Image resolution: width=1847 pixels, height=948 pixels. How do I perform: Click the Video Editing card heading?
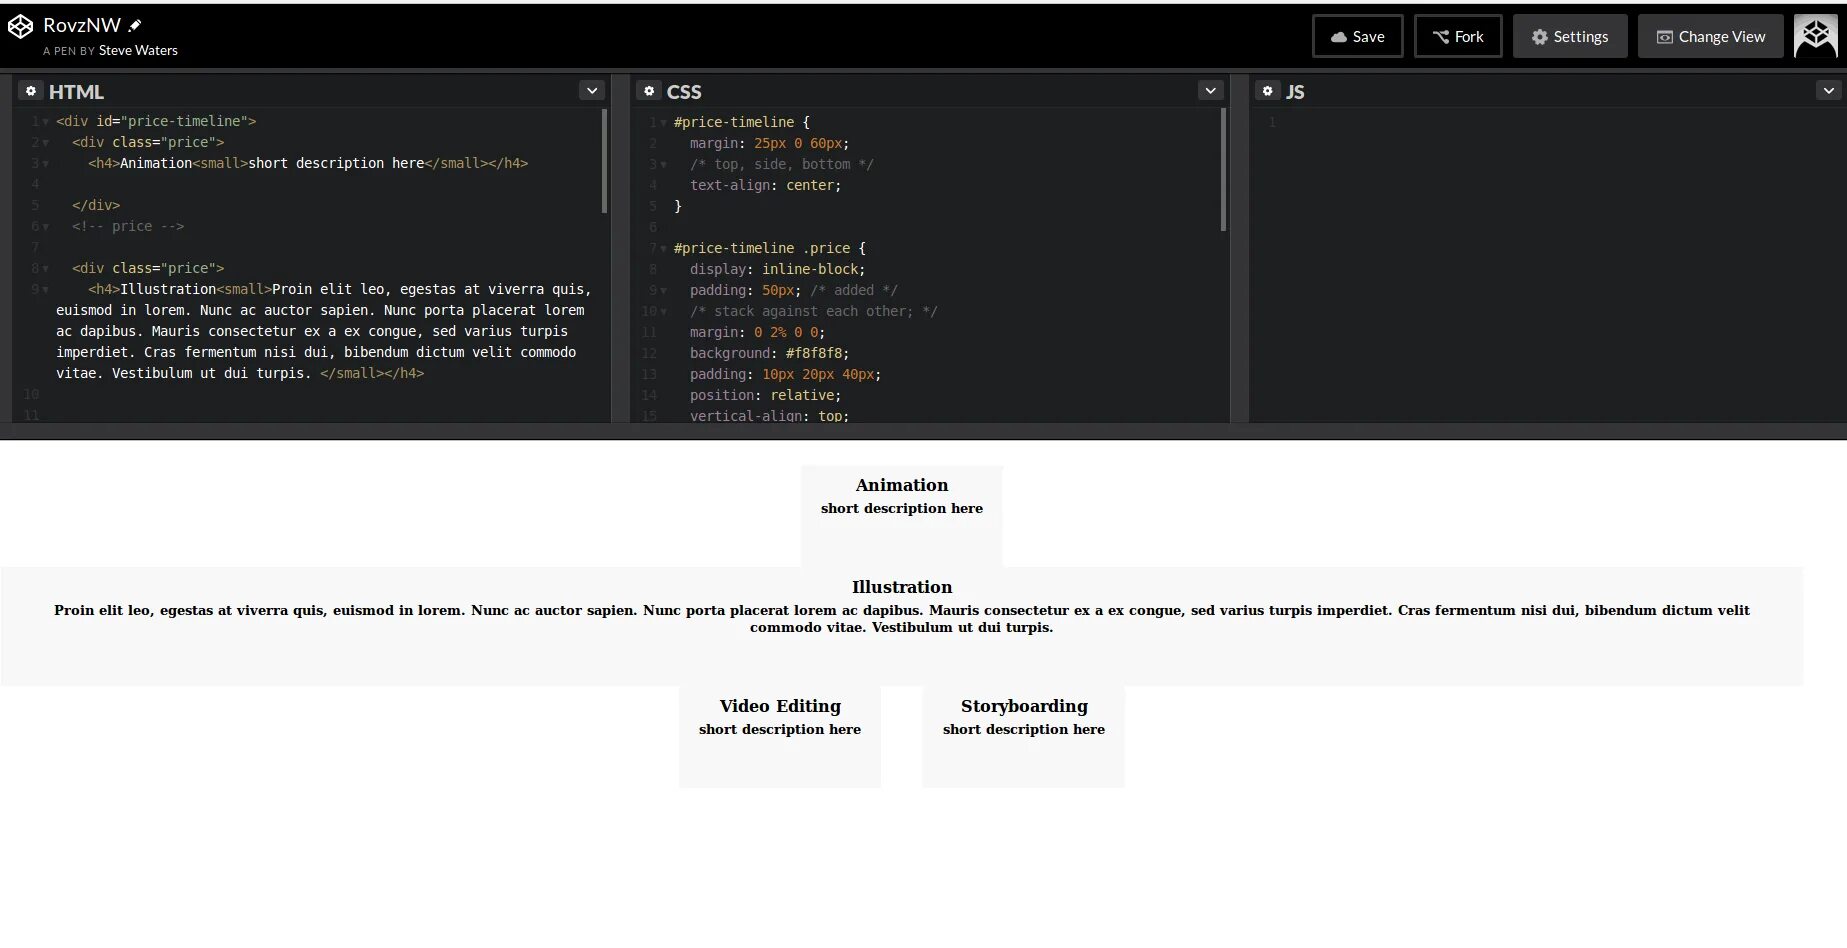point(780,706)
